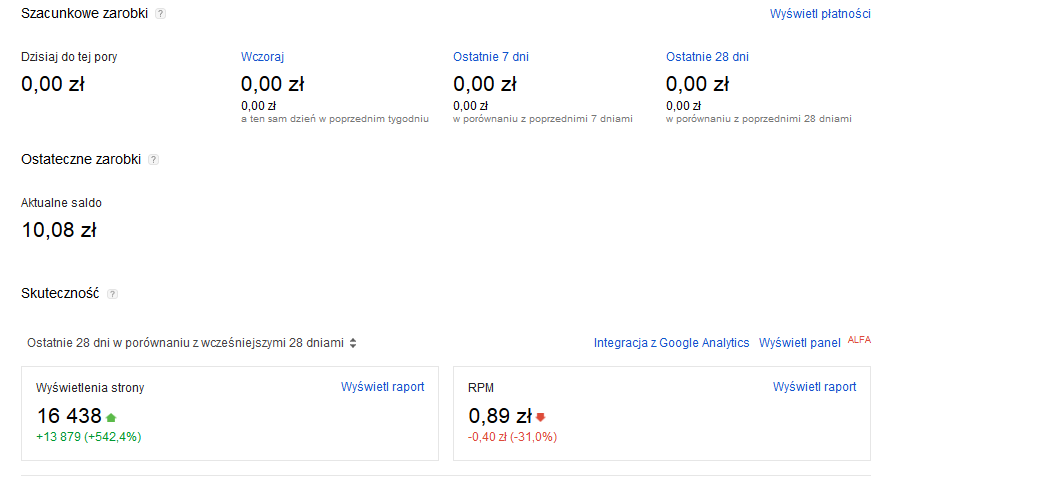View report for RPM card
The width and height of the screenshot is (1057, 477).
click(814, 387)
